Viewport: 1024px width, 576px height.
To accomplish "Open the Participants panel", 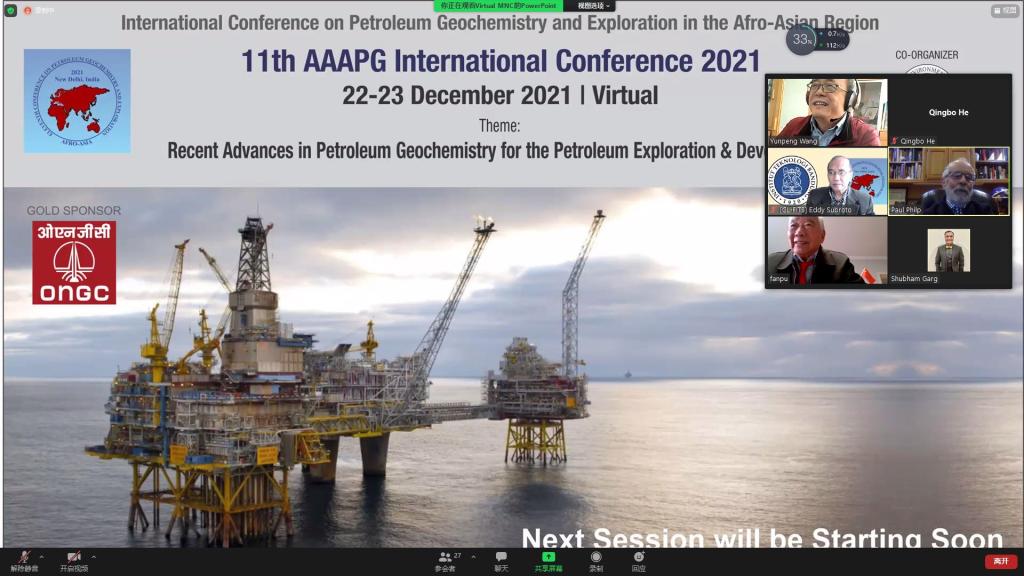I will pos(445,559).
